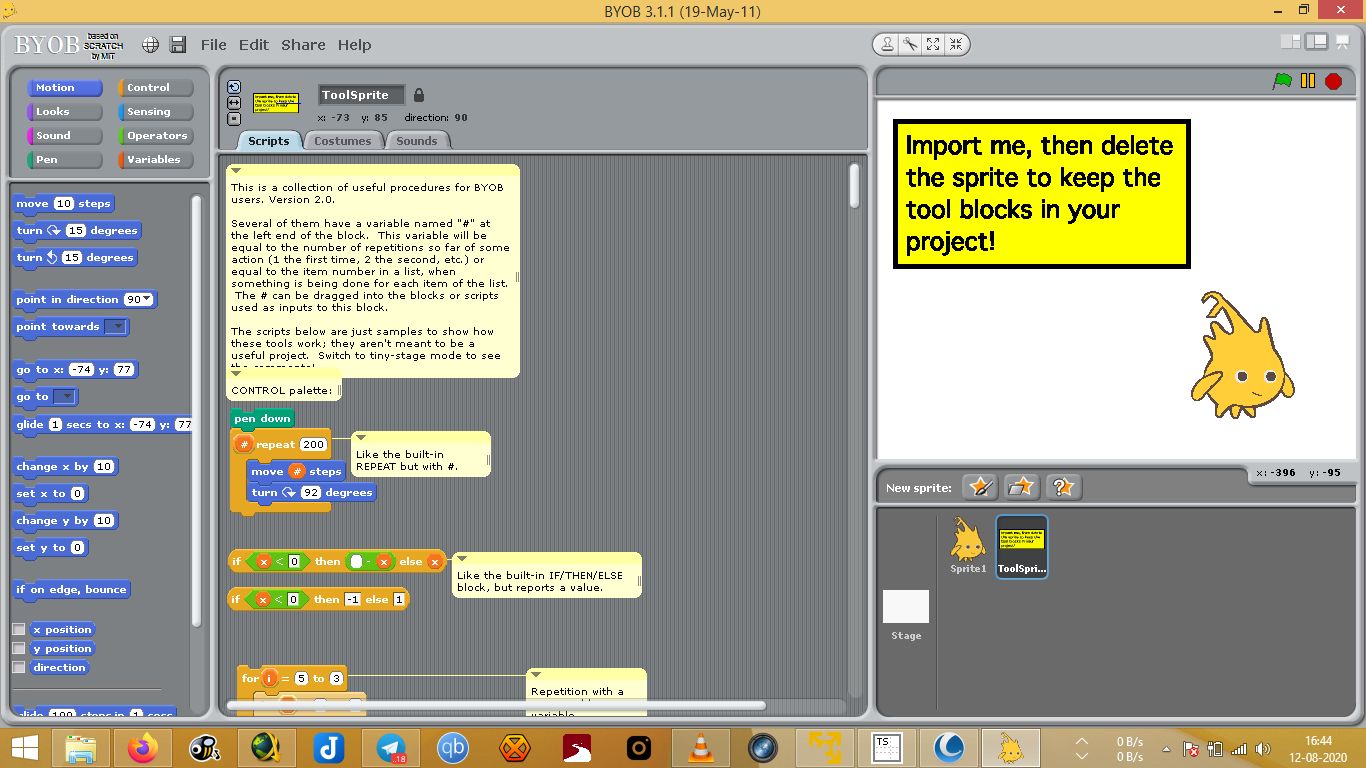This screenshot has height=768, width=1366.
Task: Choose new sprite from file
Action: [1021, 487]
